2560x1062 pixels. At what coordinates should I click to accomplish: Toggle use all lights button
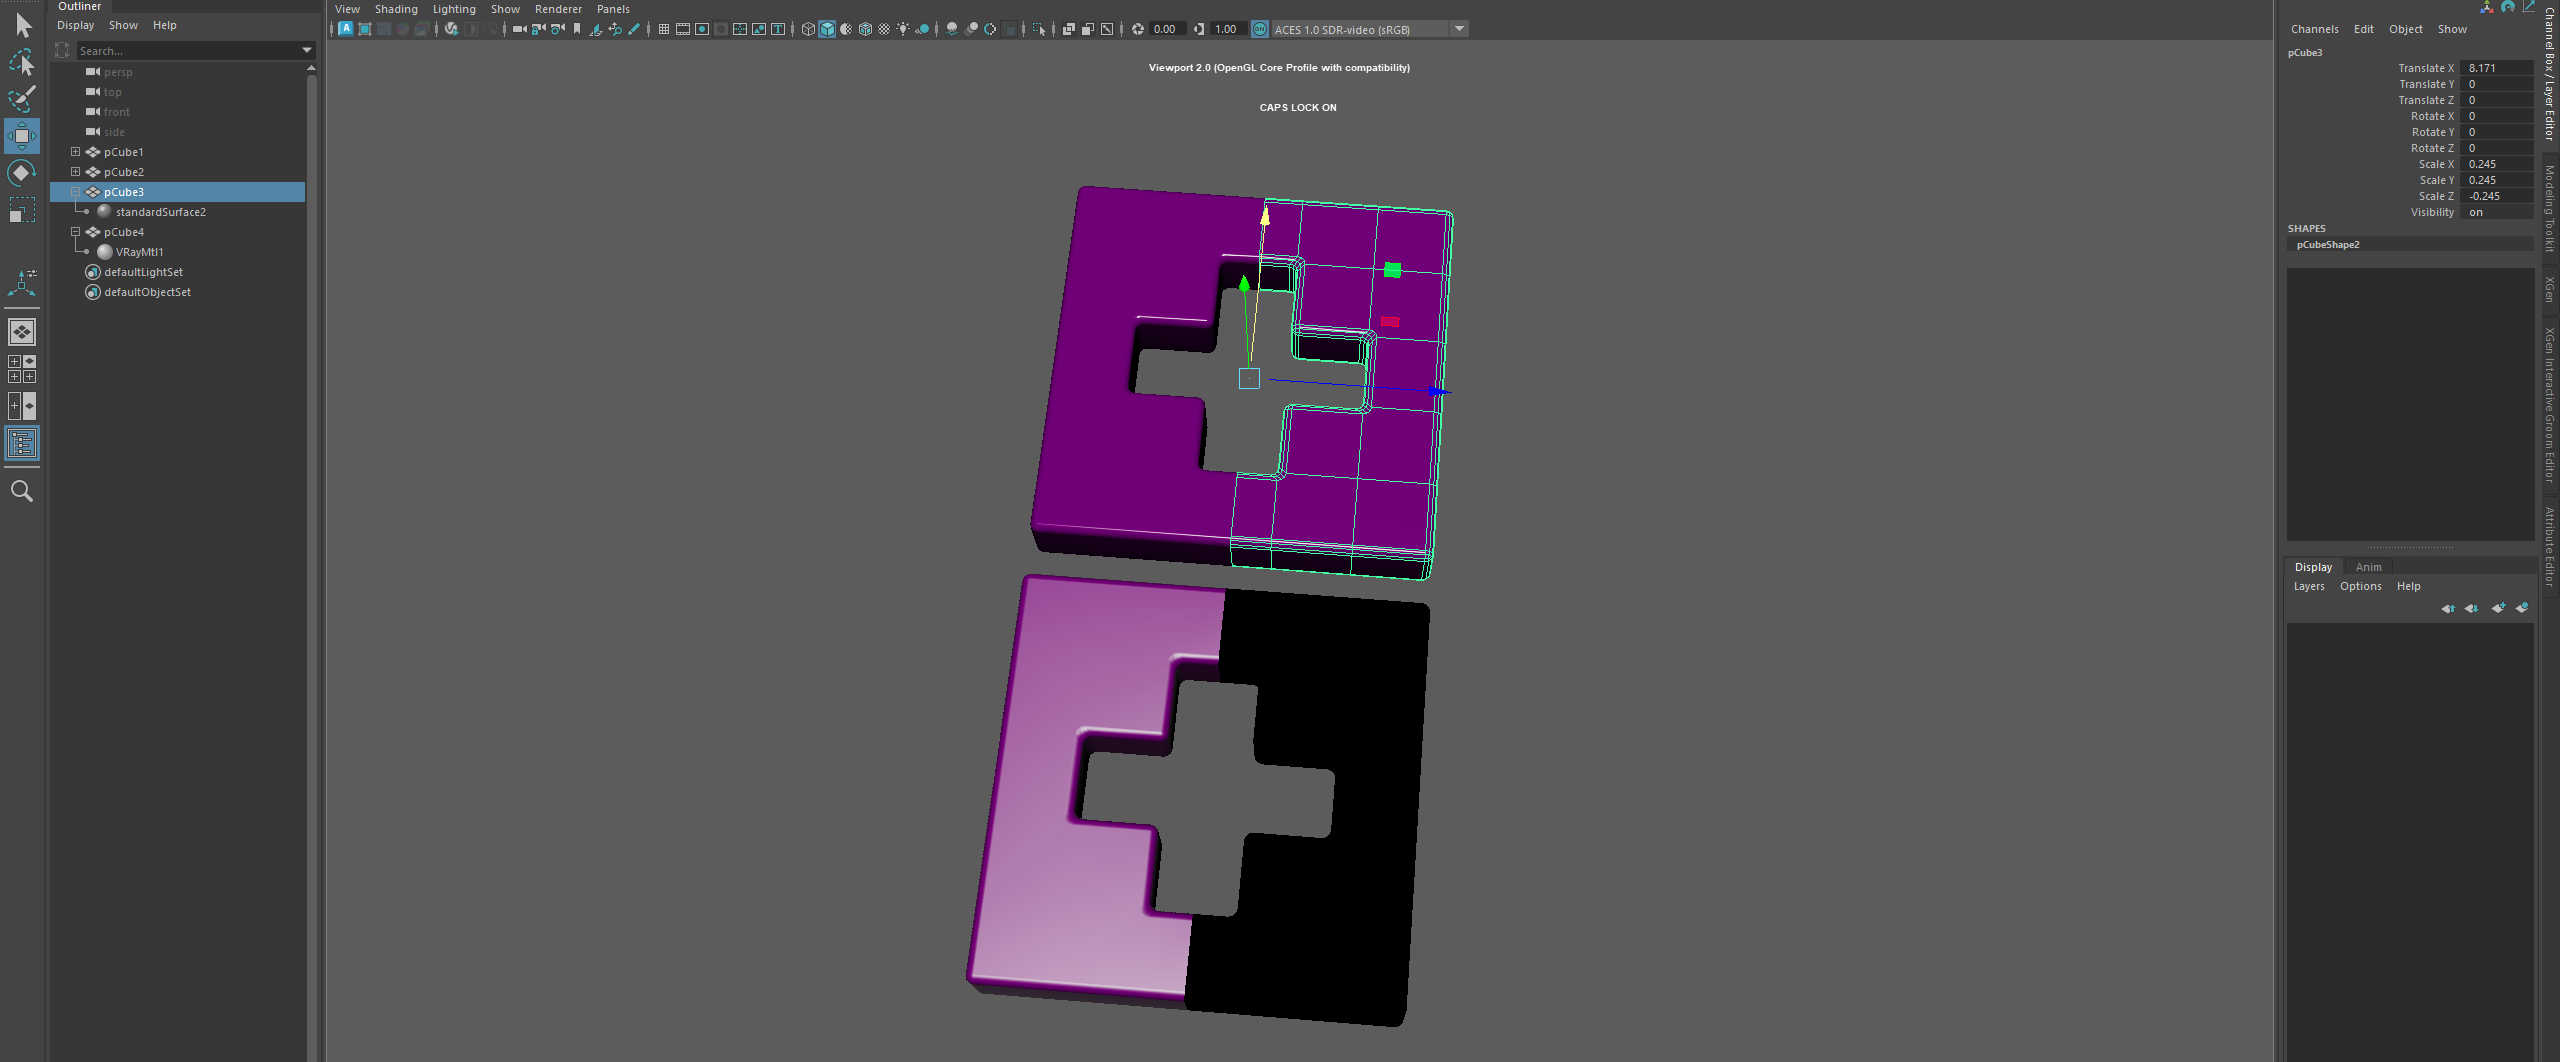pos(902,29)
